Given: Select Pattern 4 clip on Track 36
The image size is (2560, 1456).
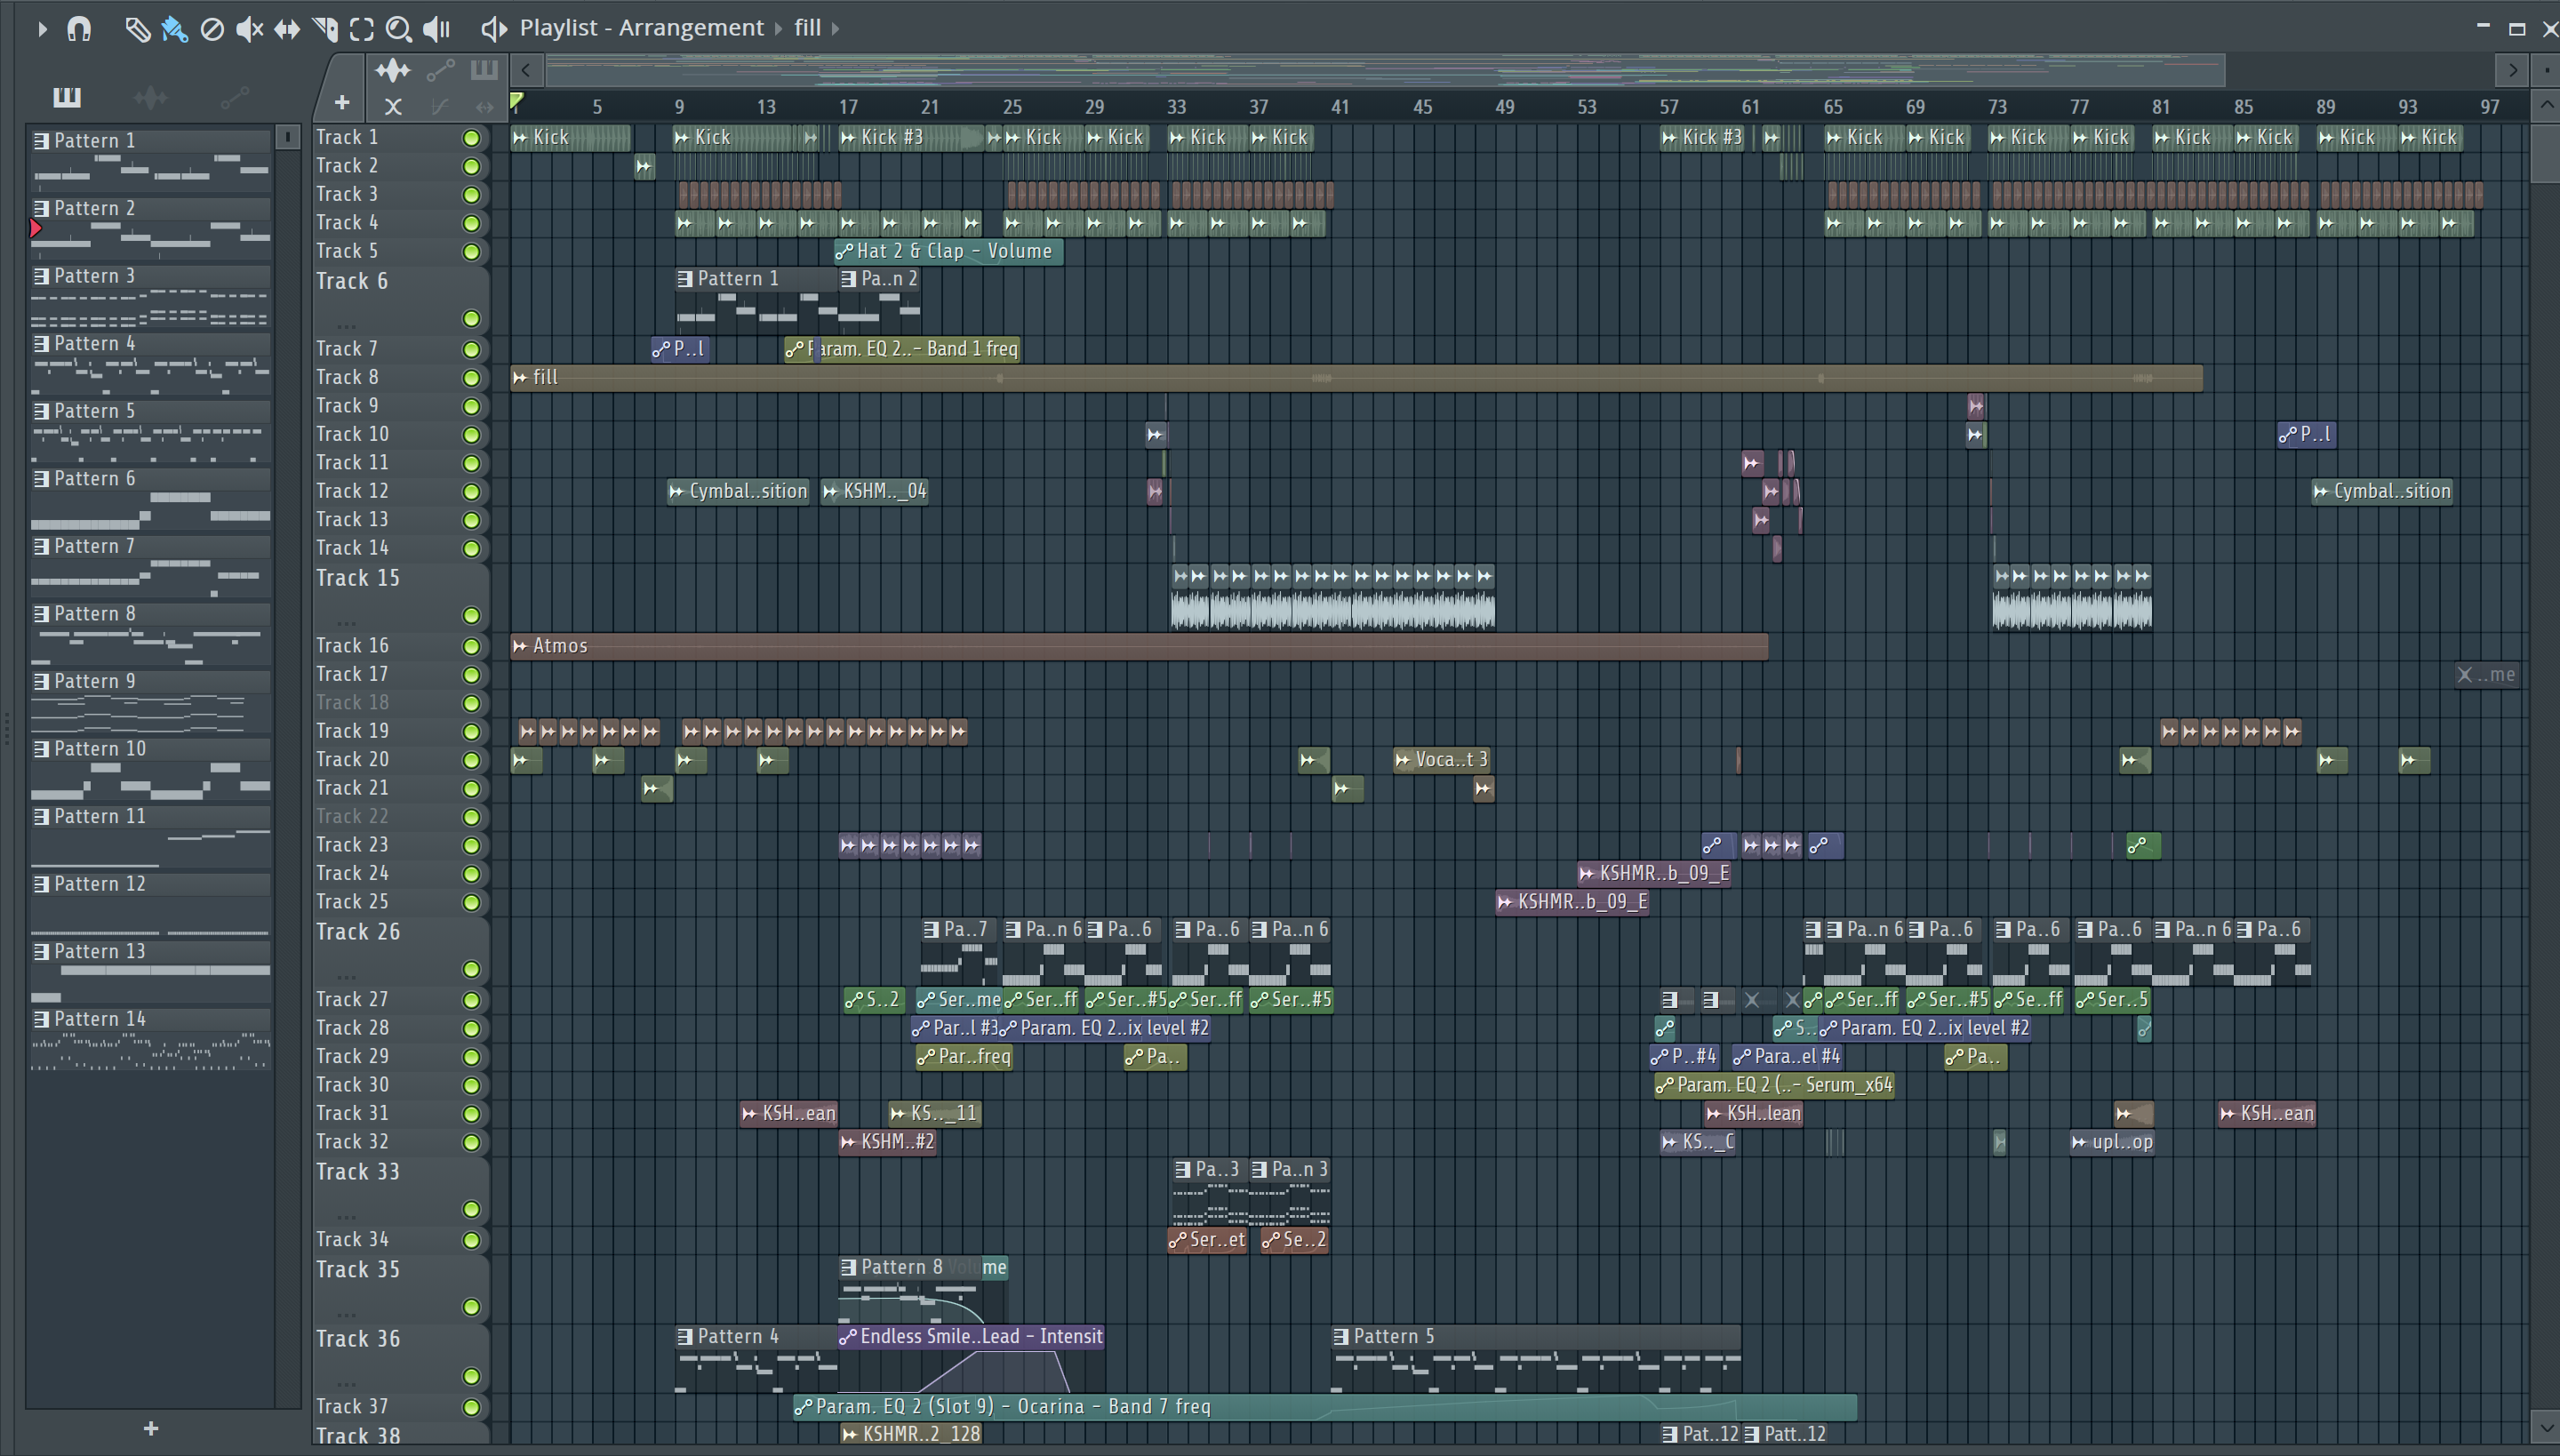Looking at the screenshot, I should (757, 1358).
